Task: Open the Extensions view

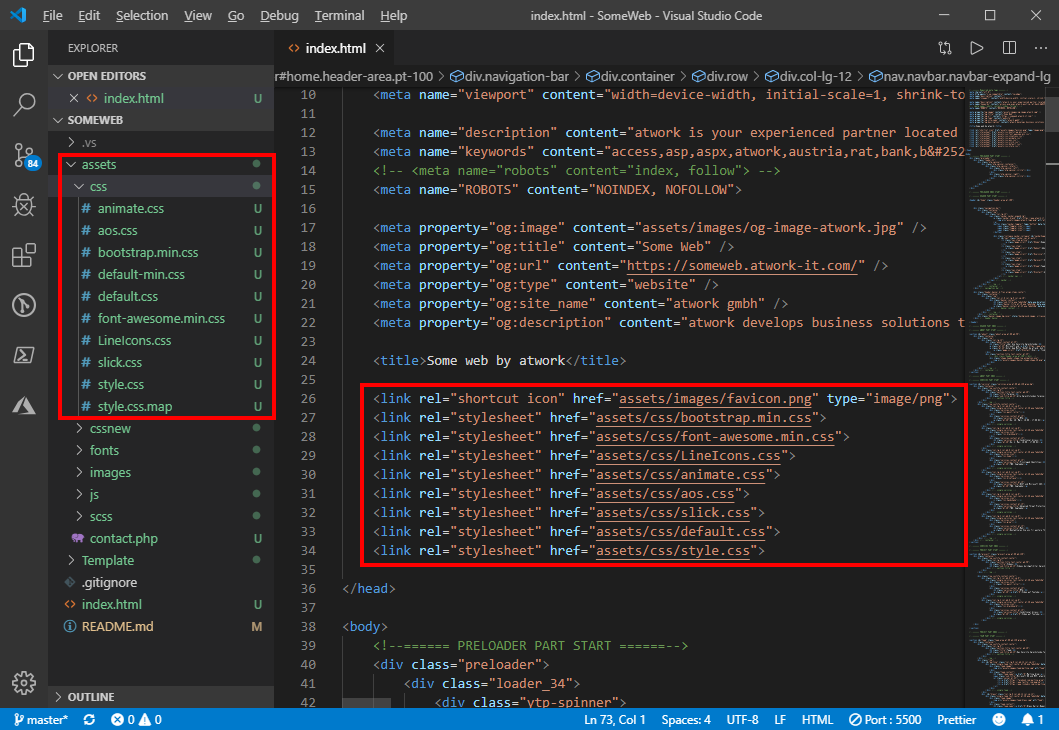Action: (x=23, y=255)
